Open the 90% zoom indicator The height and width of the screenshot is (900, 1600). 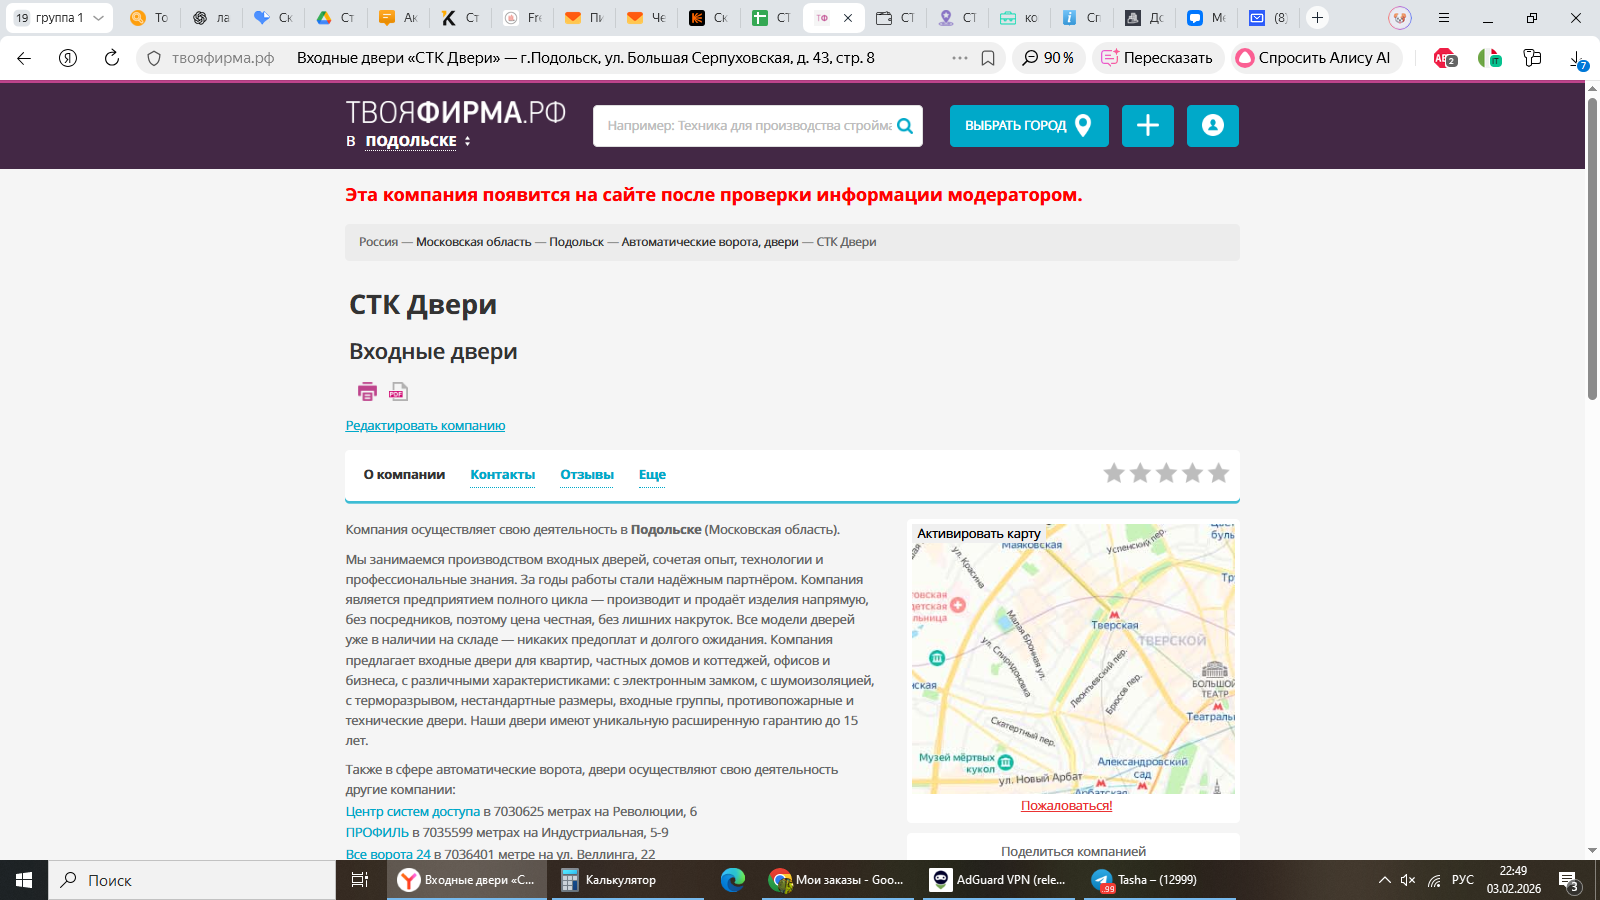point(1048,58)
